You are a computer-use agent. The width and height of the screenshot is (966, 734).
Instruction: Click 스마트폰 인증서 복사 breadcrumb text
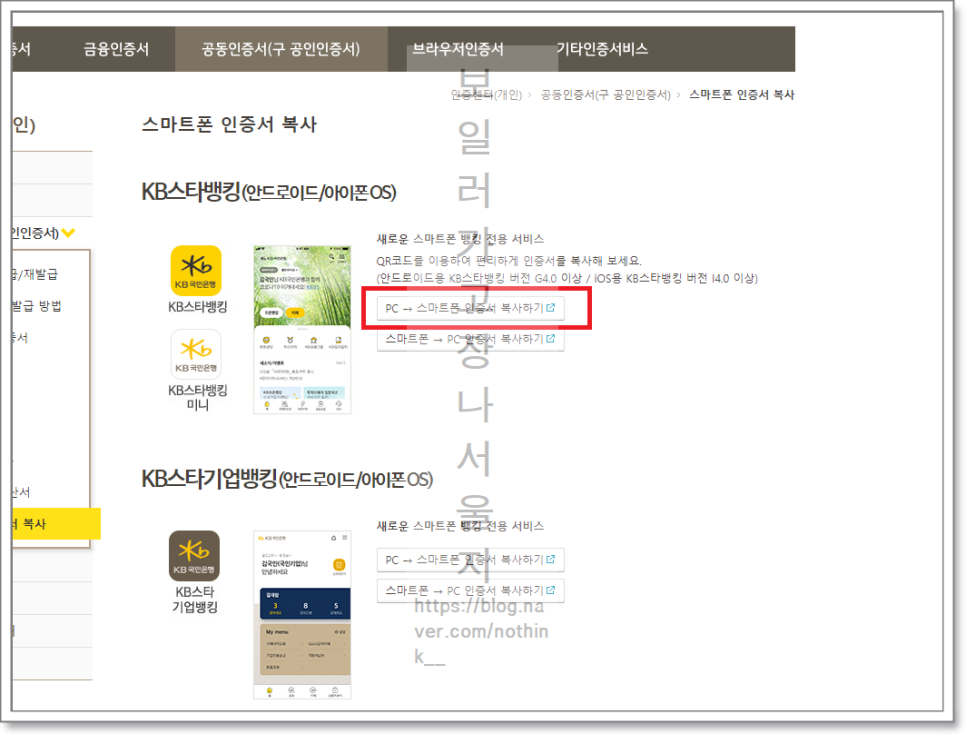pos(742,95)
